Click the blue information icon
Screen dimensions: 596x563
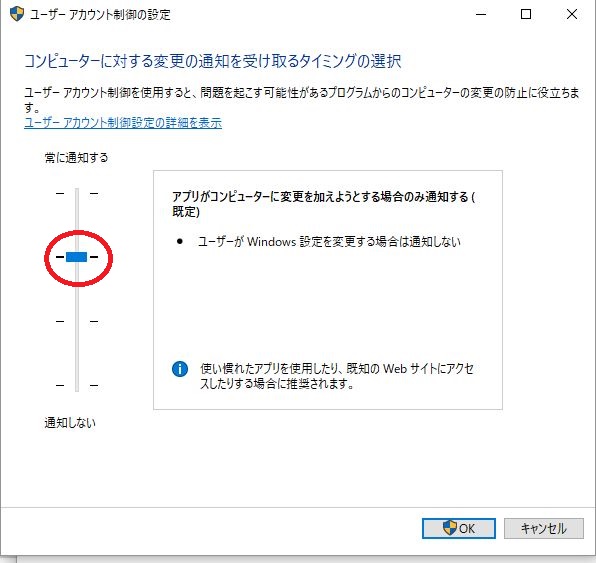180,369
